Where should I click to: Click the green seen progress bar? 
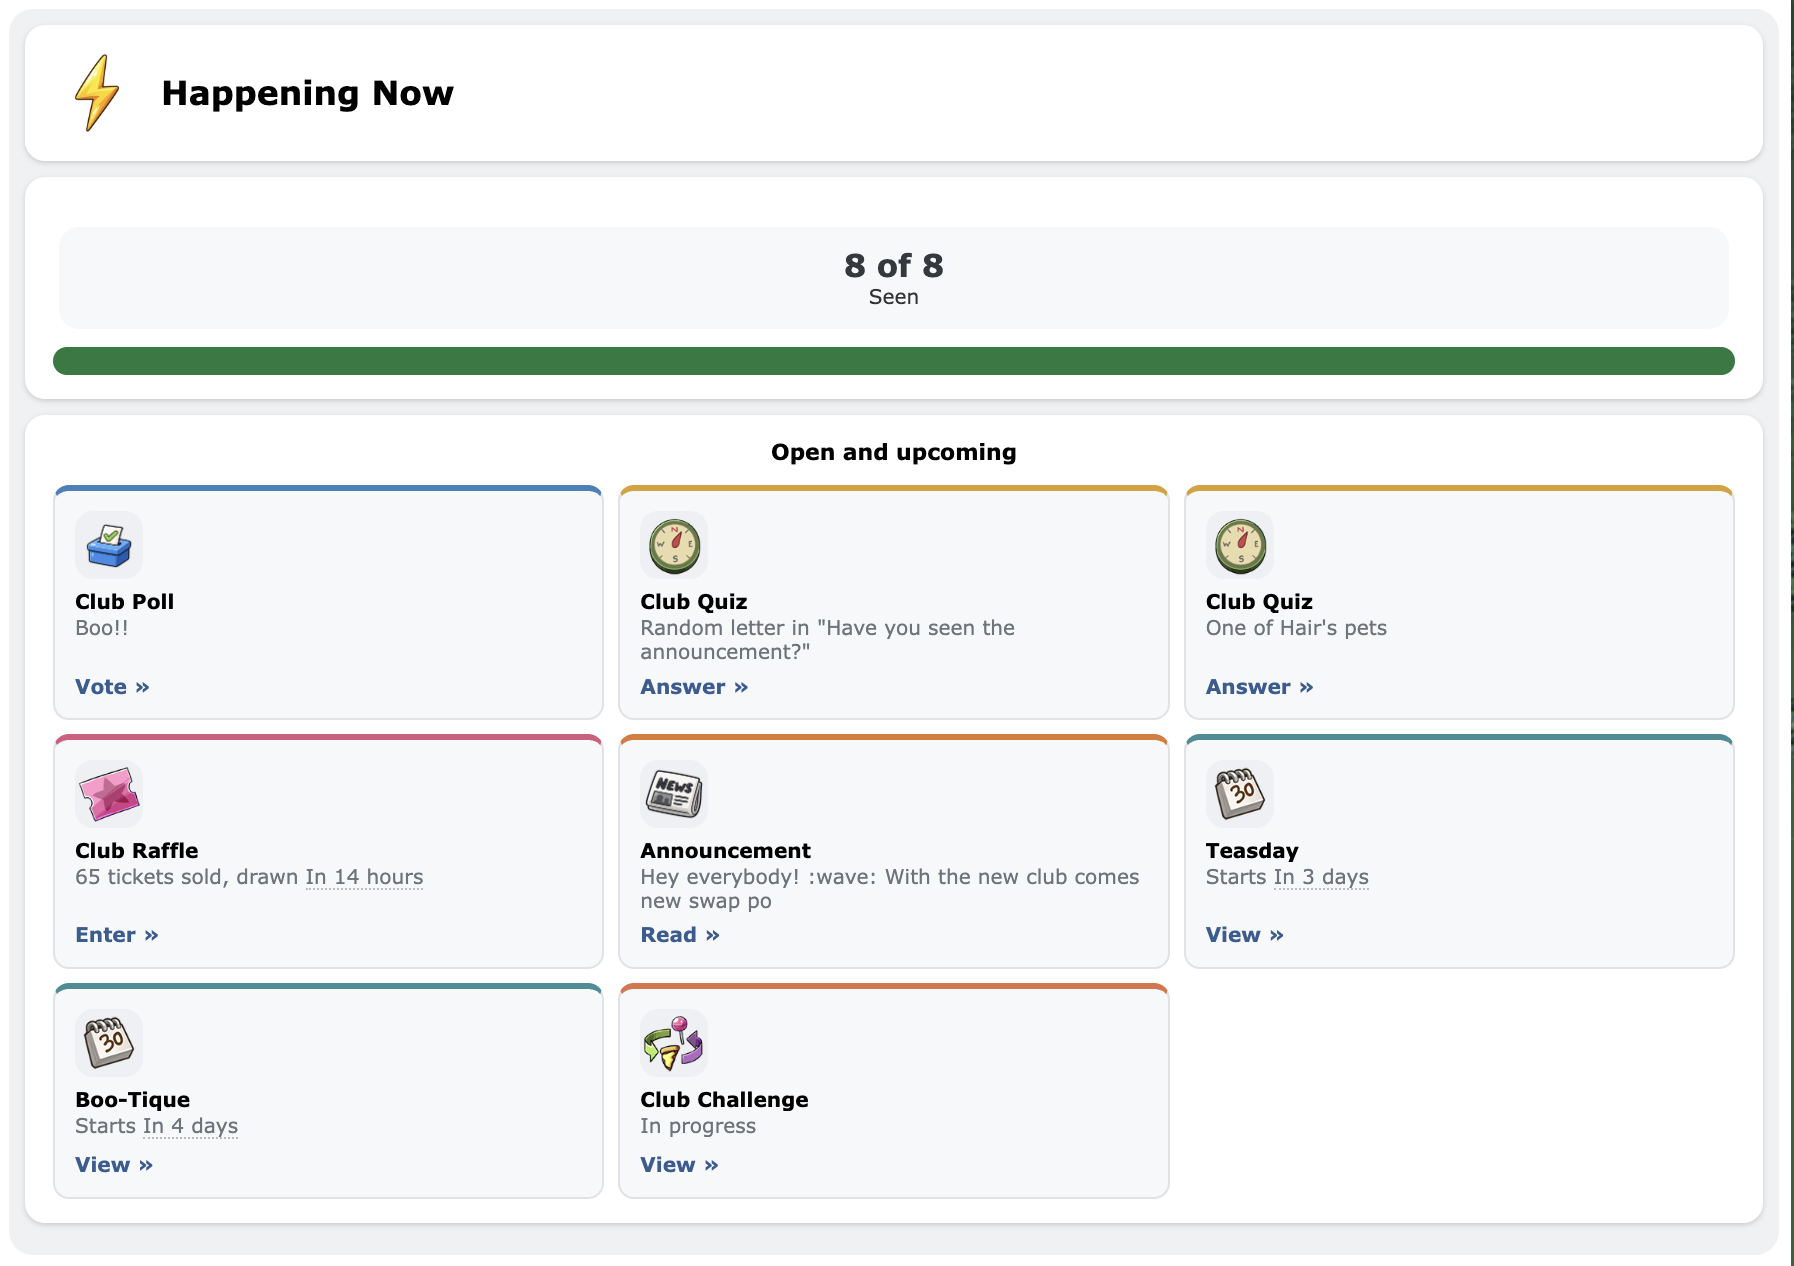pyautogui.click(x=894, y=361)
